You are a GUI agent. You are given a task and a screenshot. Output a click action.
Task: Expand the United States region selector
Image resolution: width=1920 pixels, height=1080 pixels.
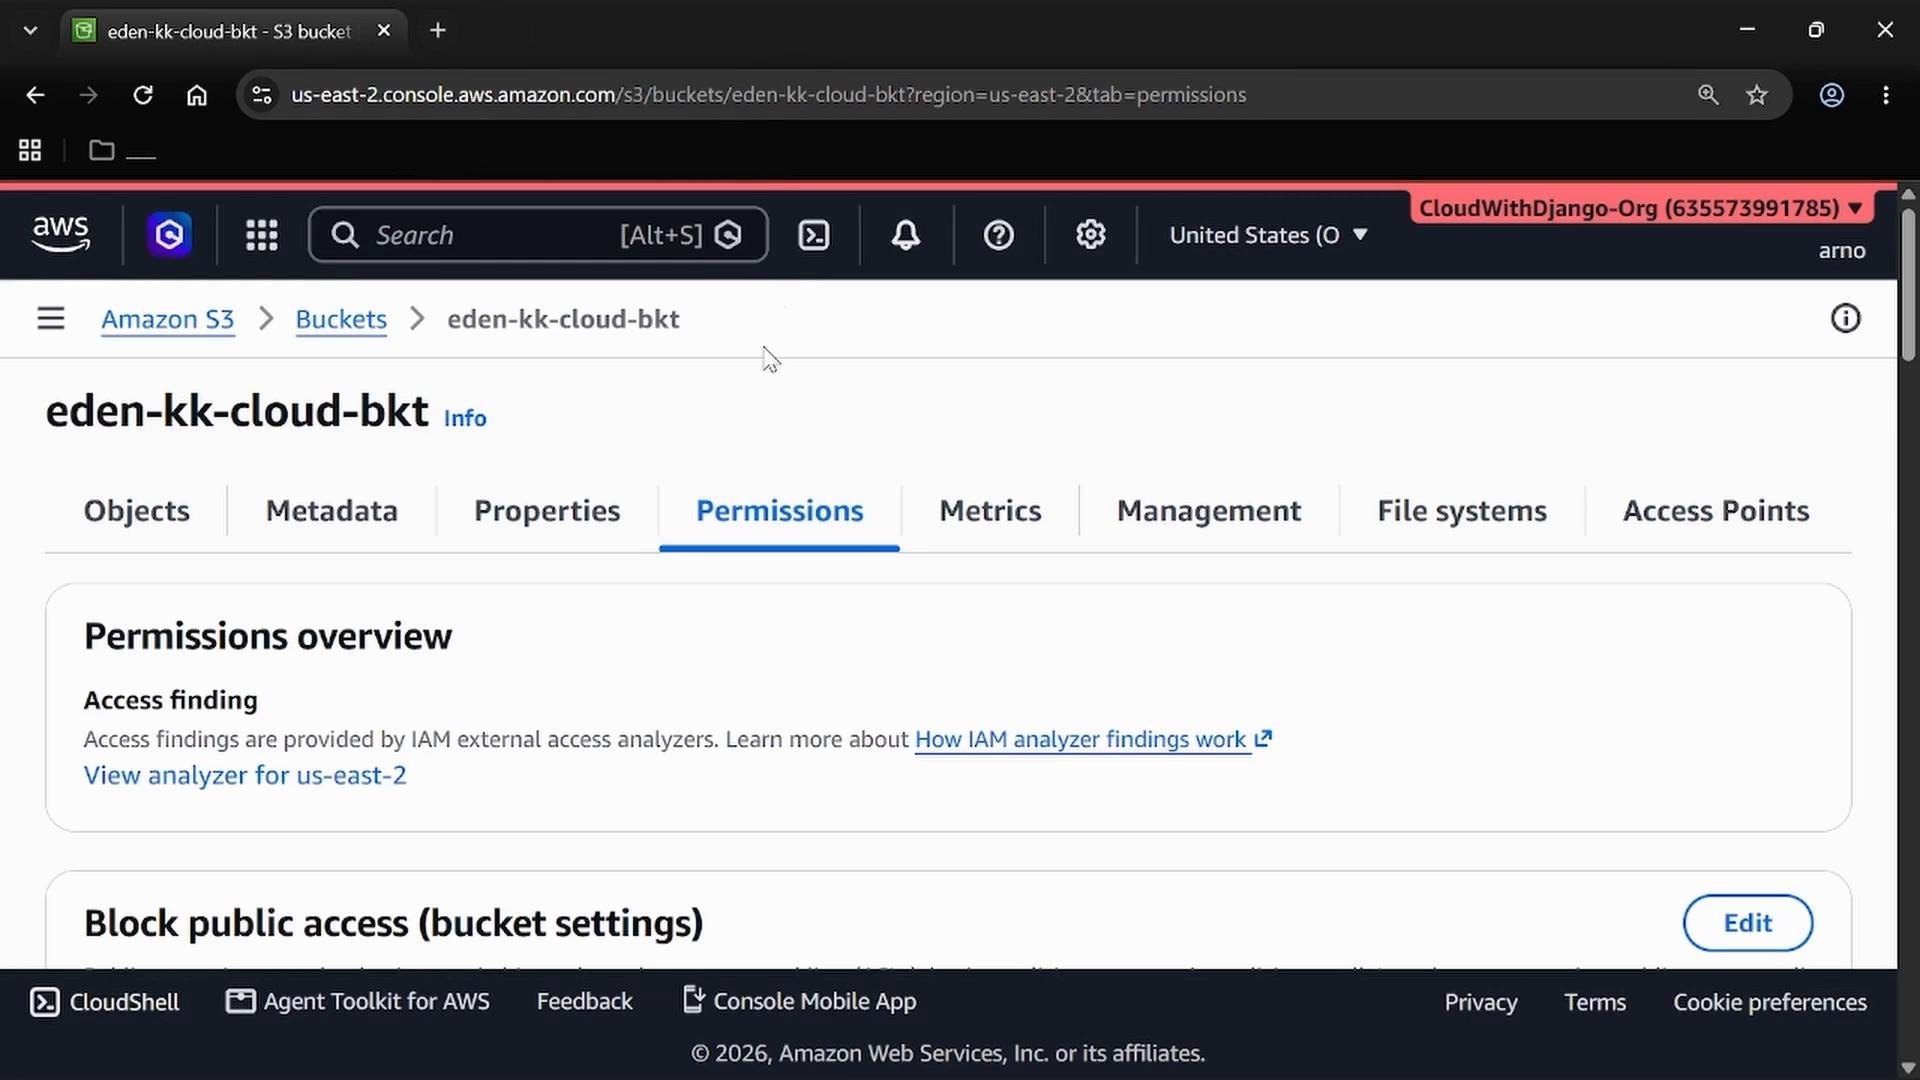click(1268, 235)
